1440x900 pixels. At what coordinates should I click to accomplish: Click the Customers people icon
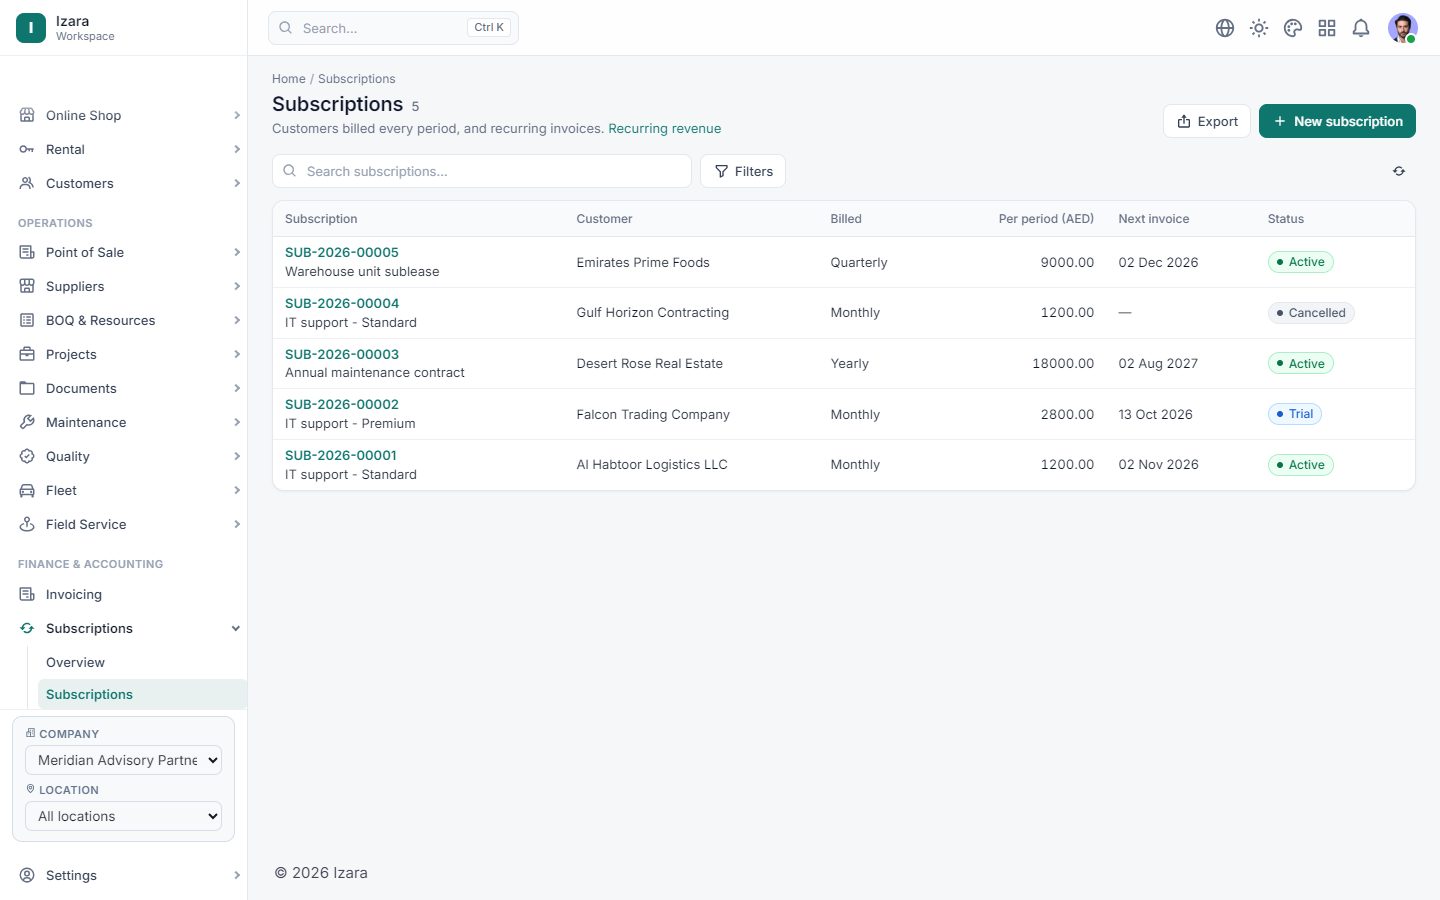tap(27, 183)
